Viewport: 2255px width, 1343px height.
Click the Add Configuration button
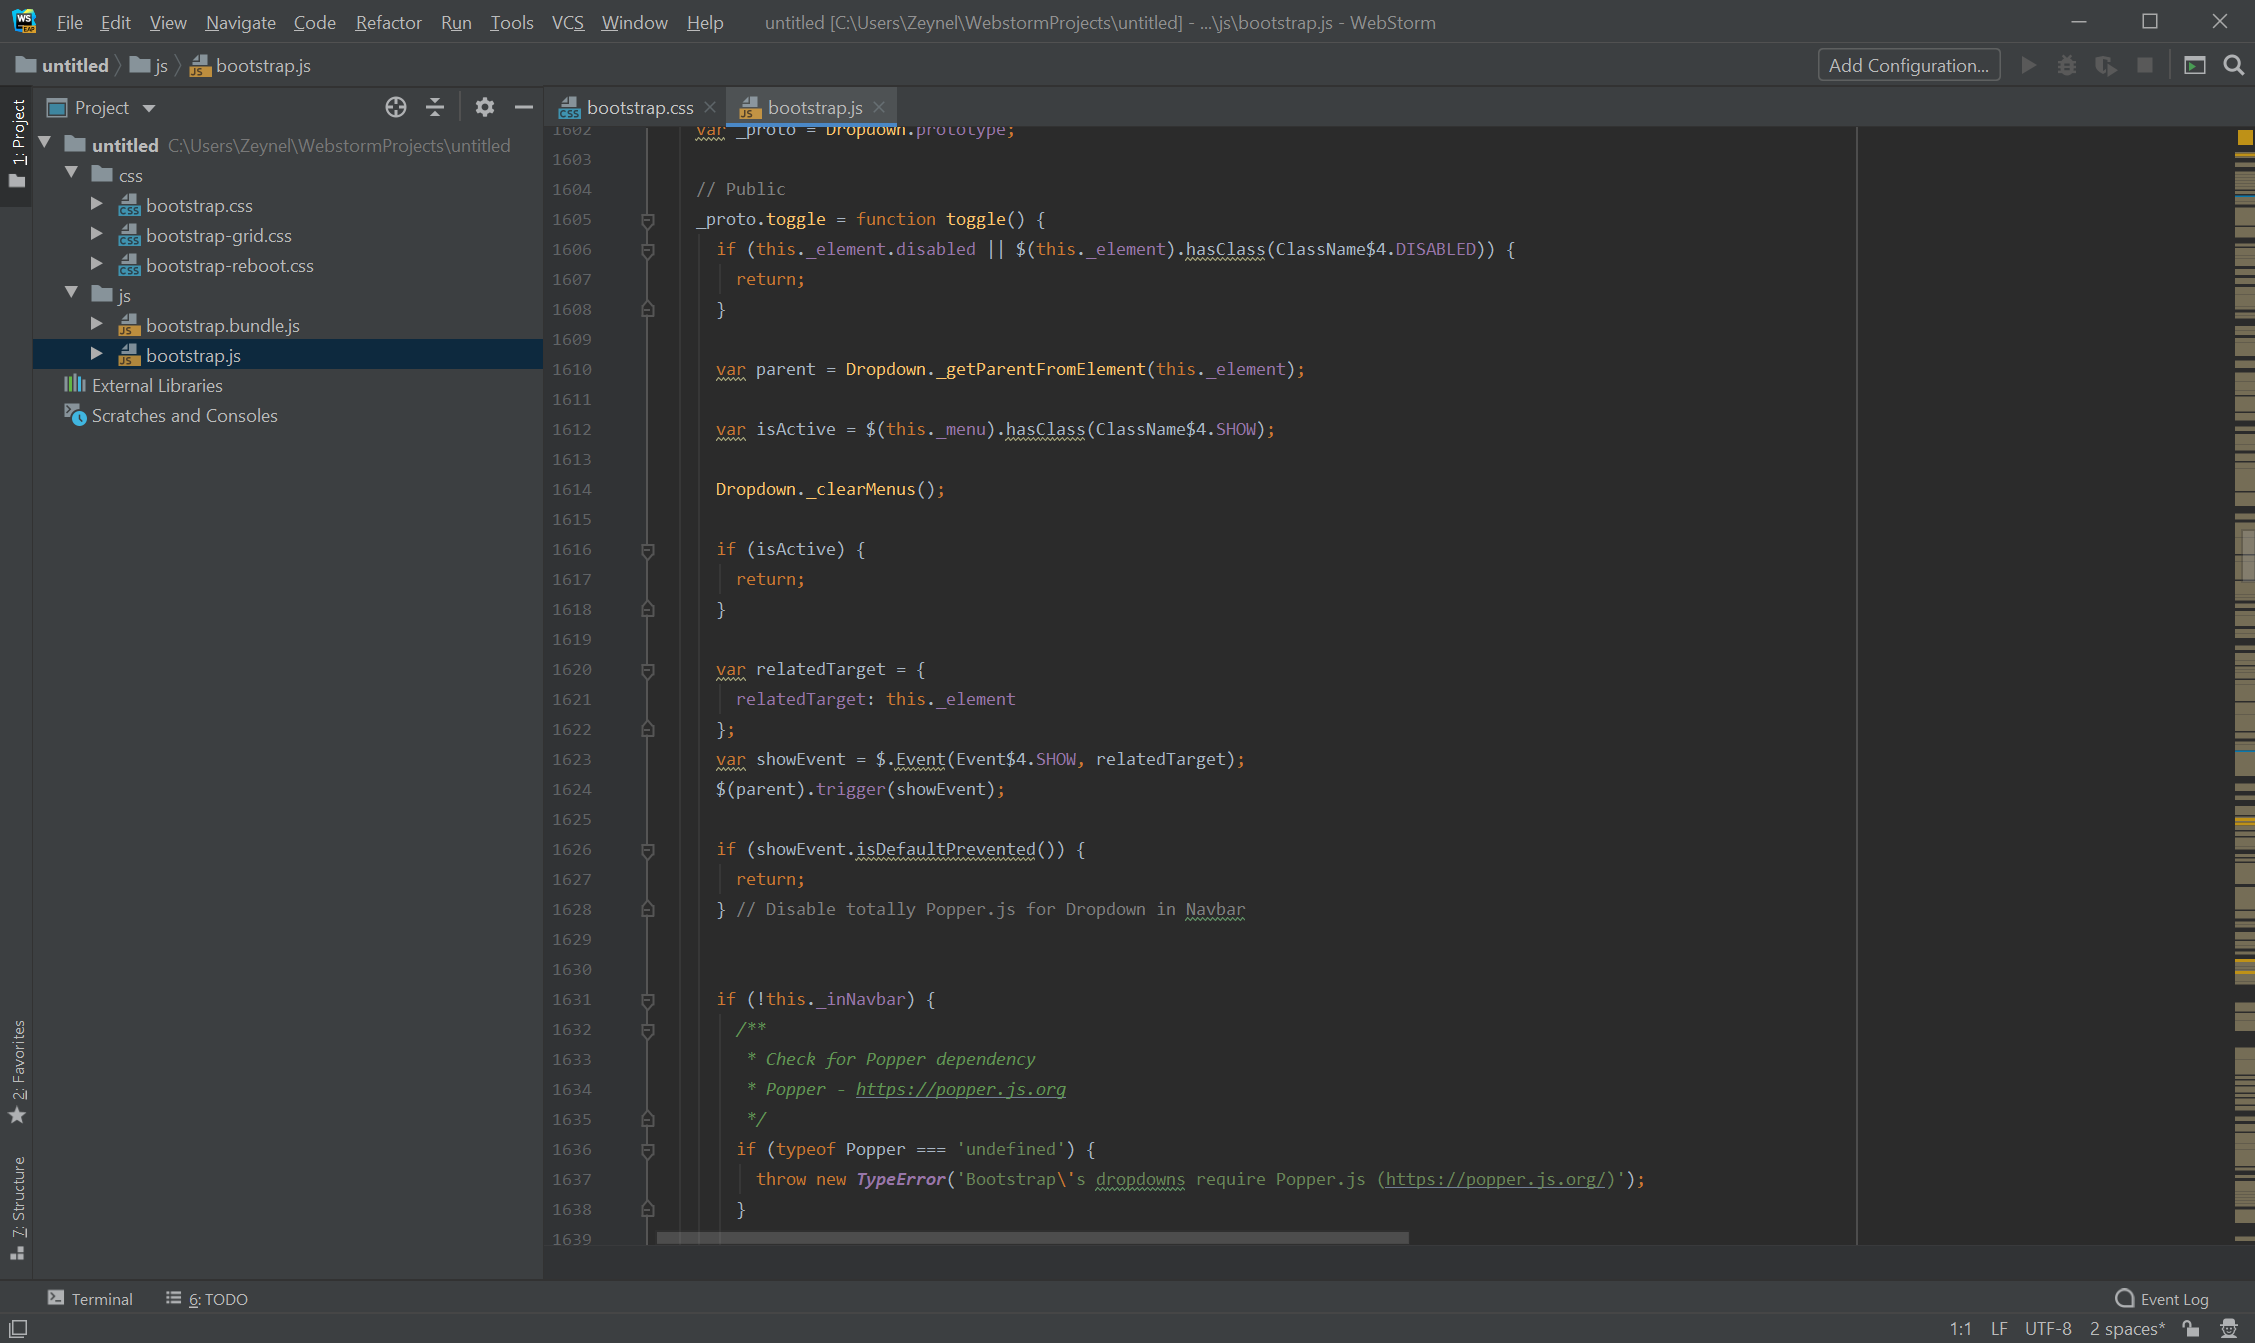[1908, 66]
